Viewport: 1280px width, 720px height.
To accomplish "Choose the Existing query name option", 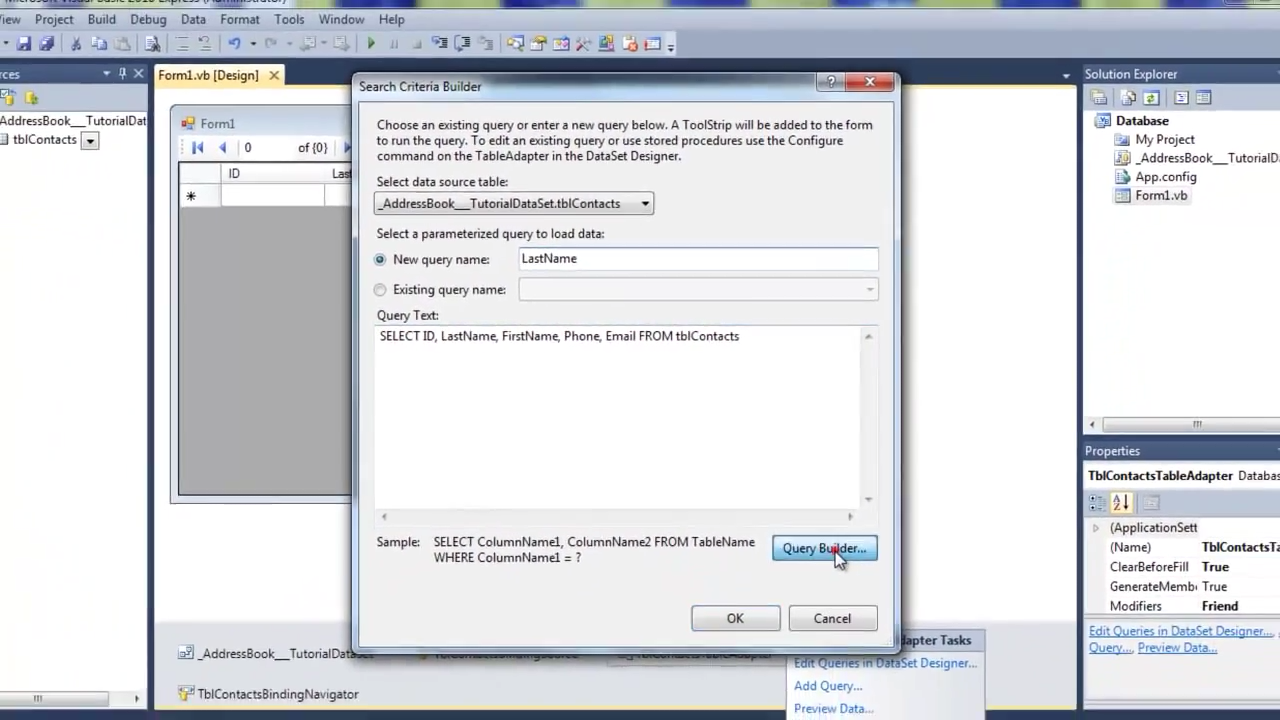I will [380, 289].
